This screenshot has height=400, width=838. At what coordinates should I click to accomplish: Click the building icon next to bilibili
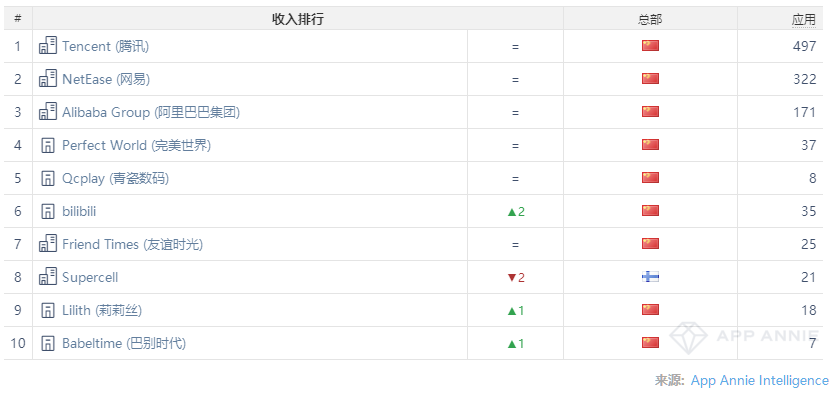48,211
